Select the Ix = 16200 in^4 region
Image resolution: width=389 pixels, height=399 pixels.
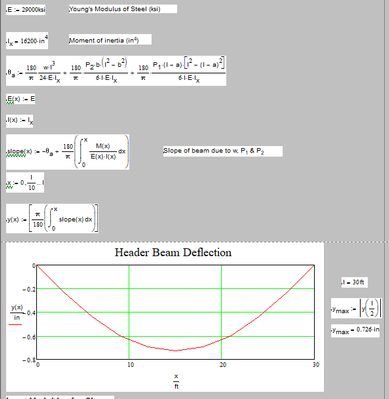tap(27, 41)
